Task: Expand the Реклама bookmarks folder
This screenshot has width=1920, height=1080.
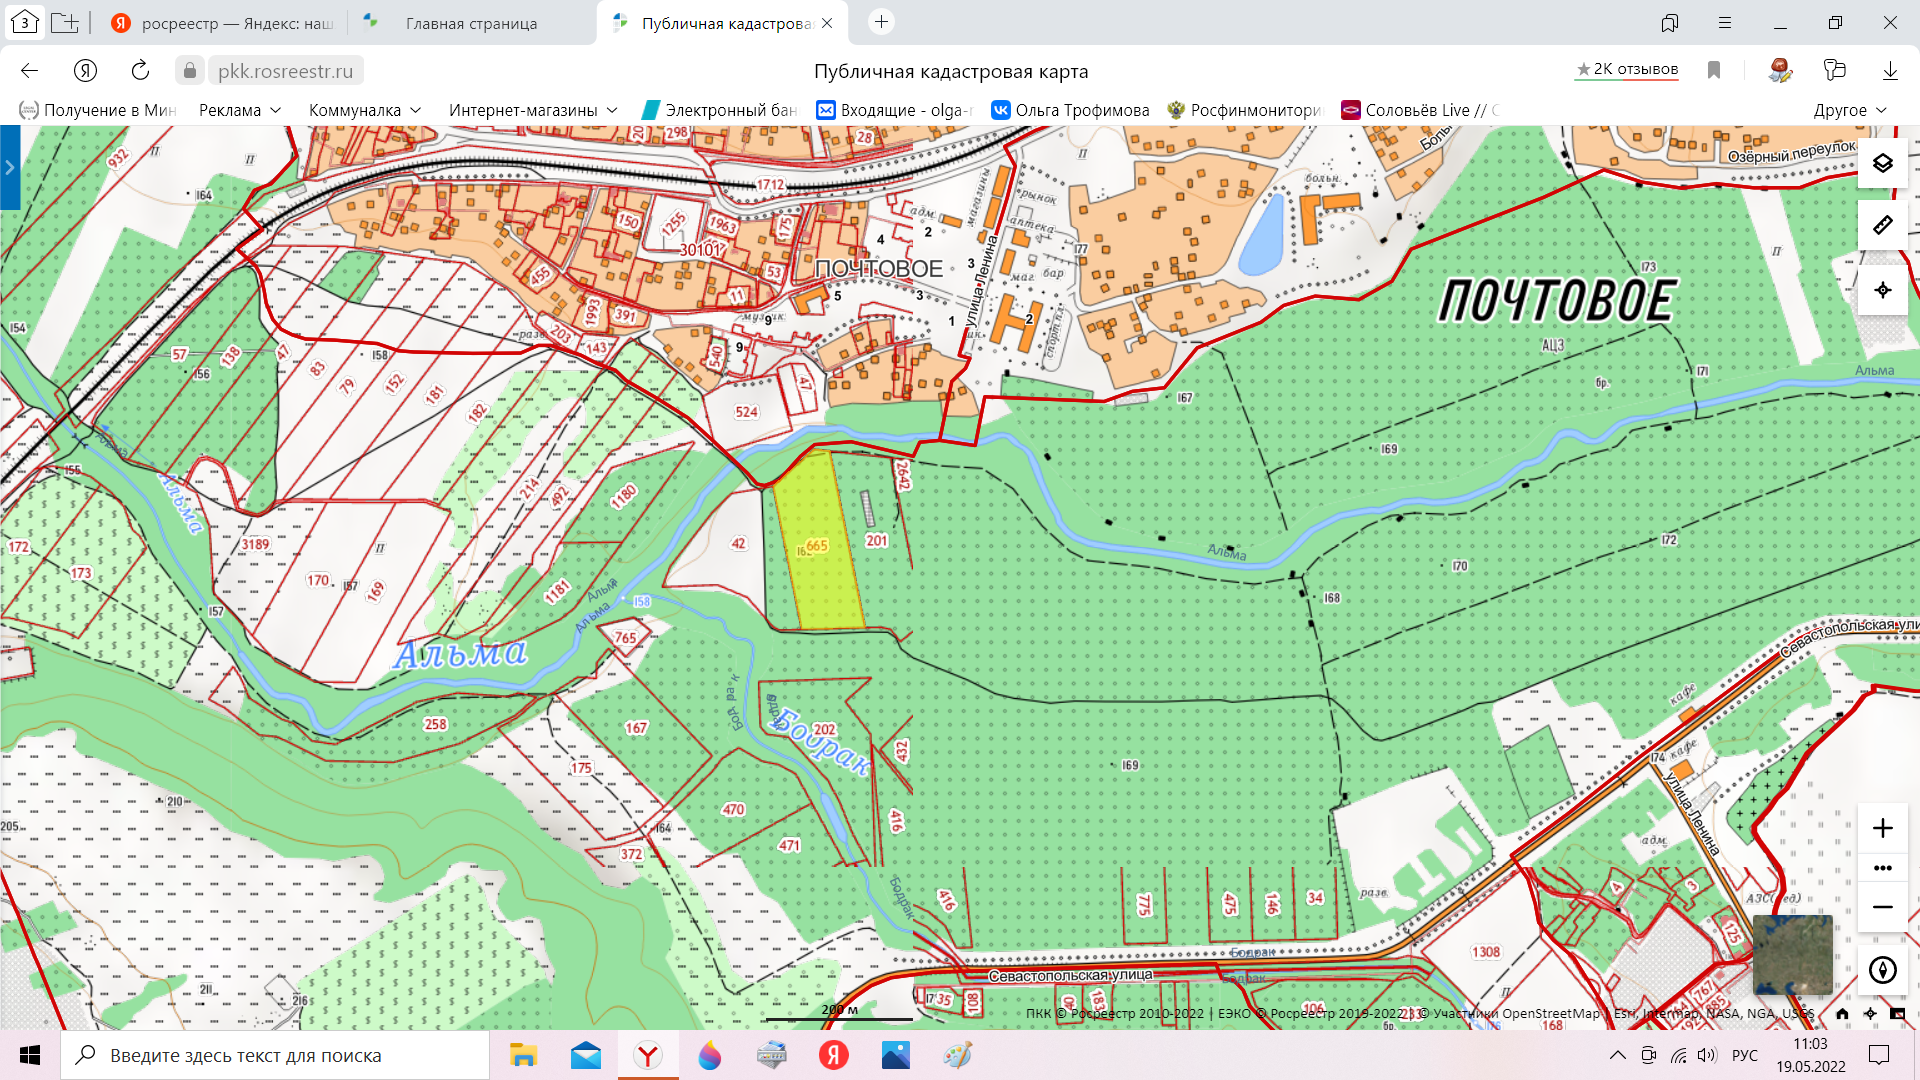Action: click(240, 110)
